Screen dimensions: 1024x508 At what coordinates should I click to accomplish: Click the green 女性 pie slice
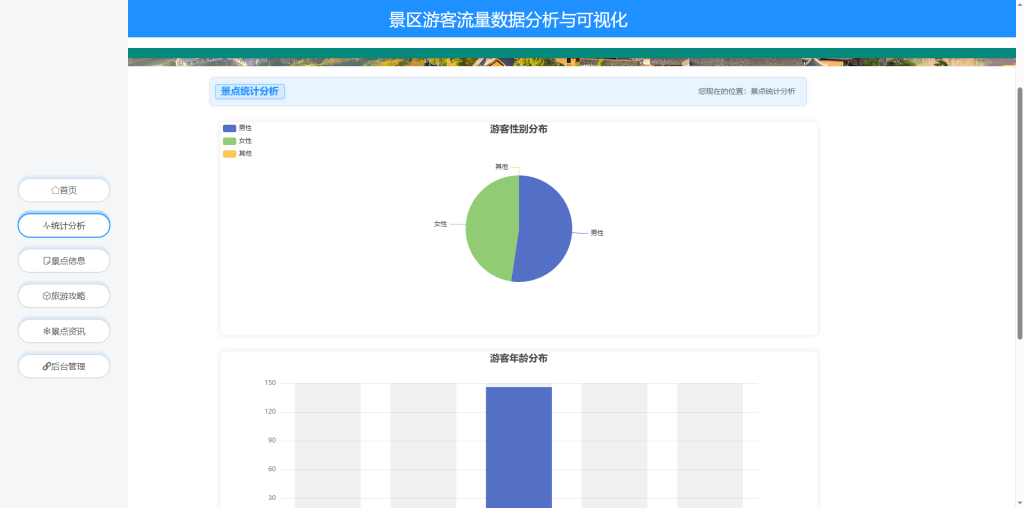tap(491, 229)
